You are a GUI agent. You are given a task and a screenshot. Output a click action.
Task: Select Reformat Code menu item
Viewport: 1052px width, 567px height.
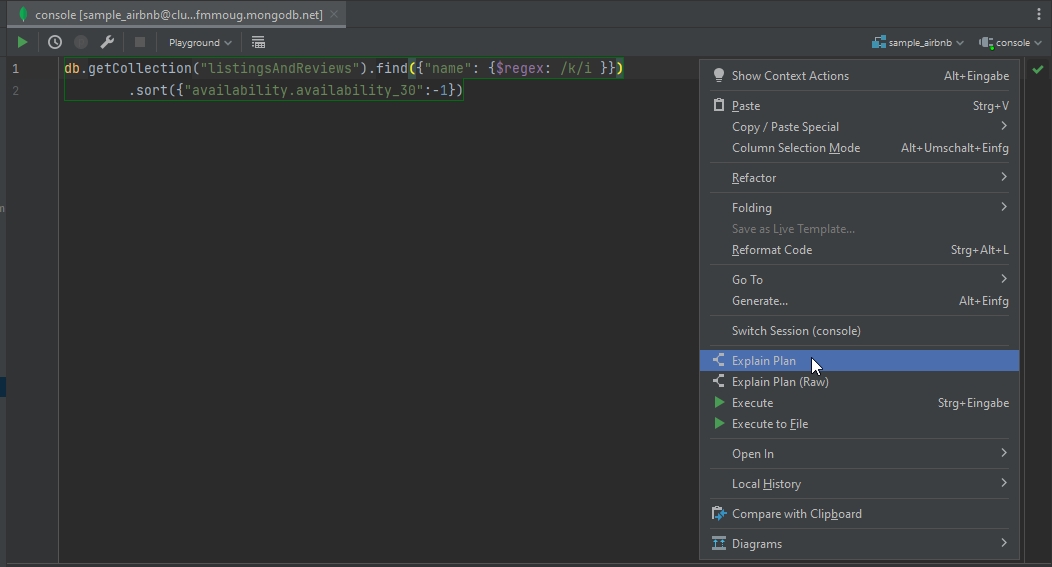click(x=772, y=250)
